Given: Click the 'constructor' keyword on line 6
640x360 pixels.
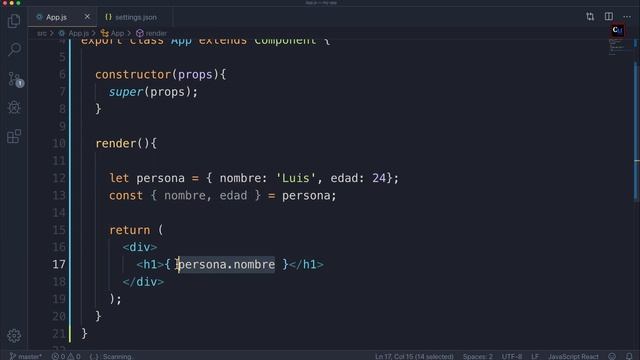Looking at the screenshot, I should 133,74.
